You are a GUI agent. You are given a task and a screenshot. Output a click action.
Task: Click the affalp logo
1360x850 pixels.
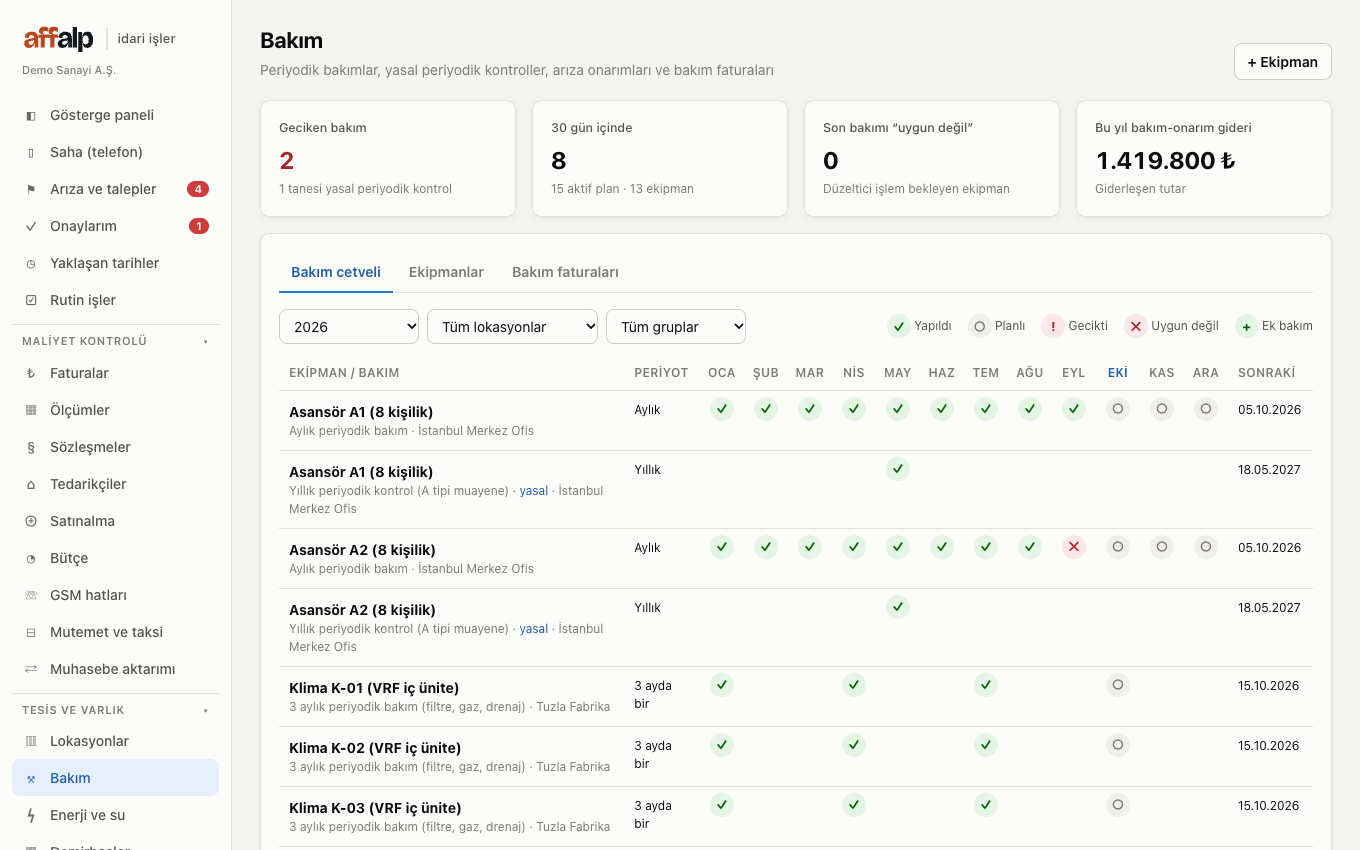pos(58,39)
